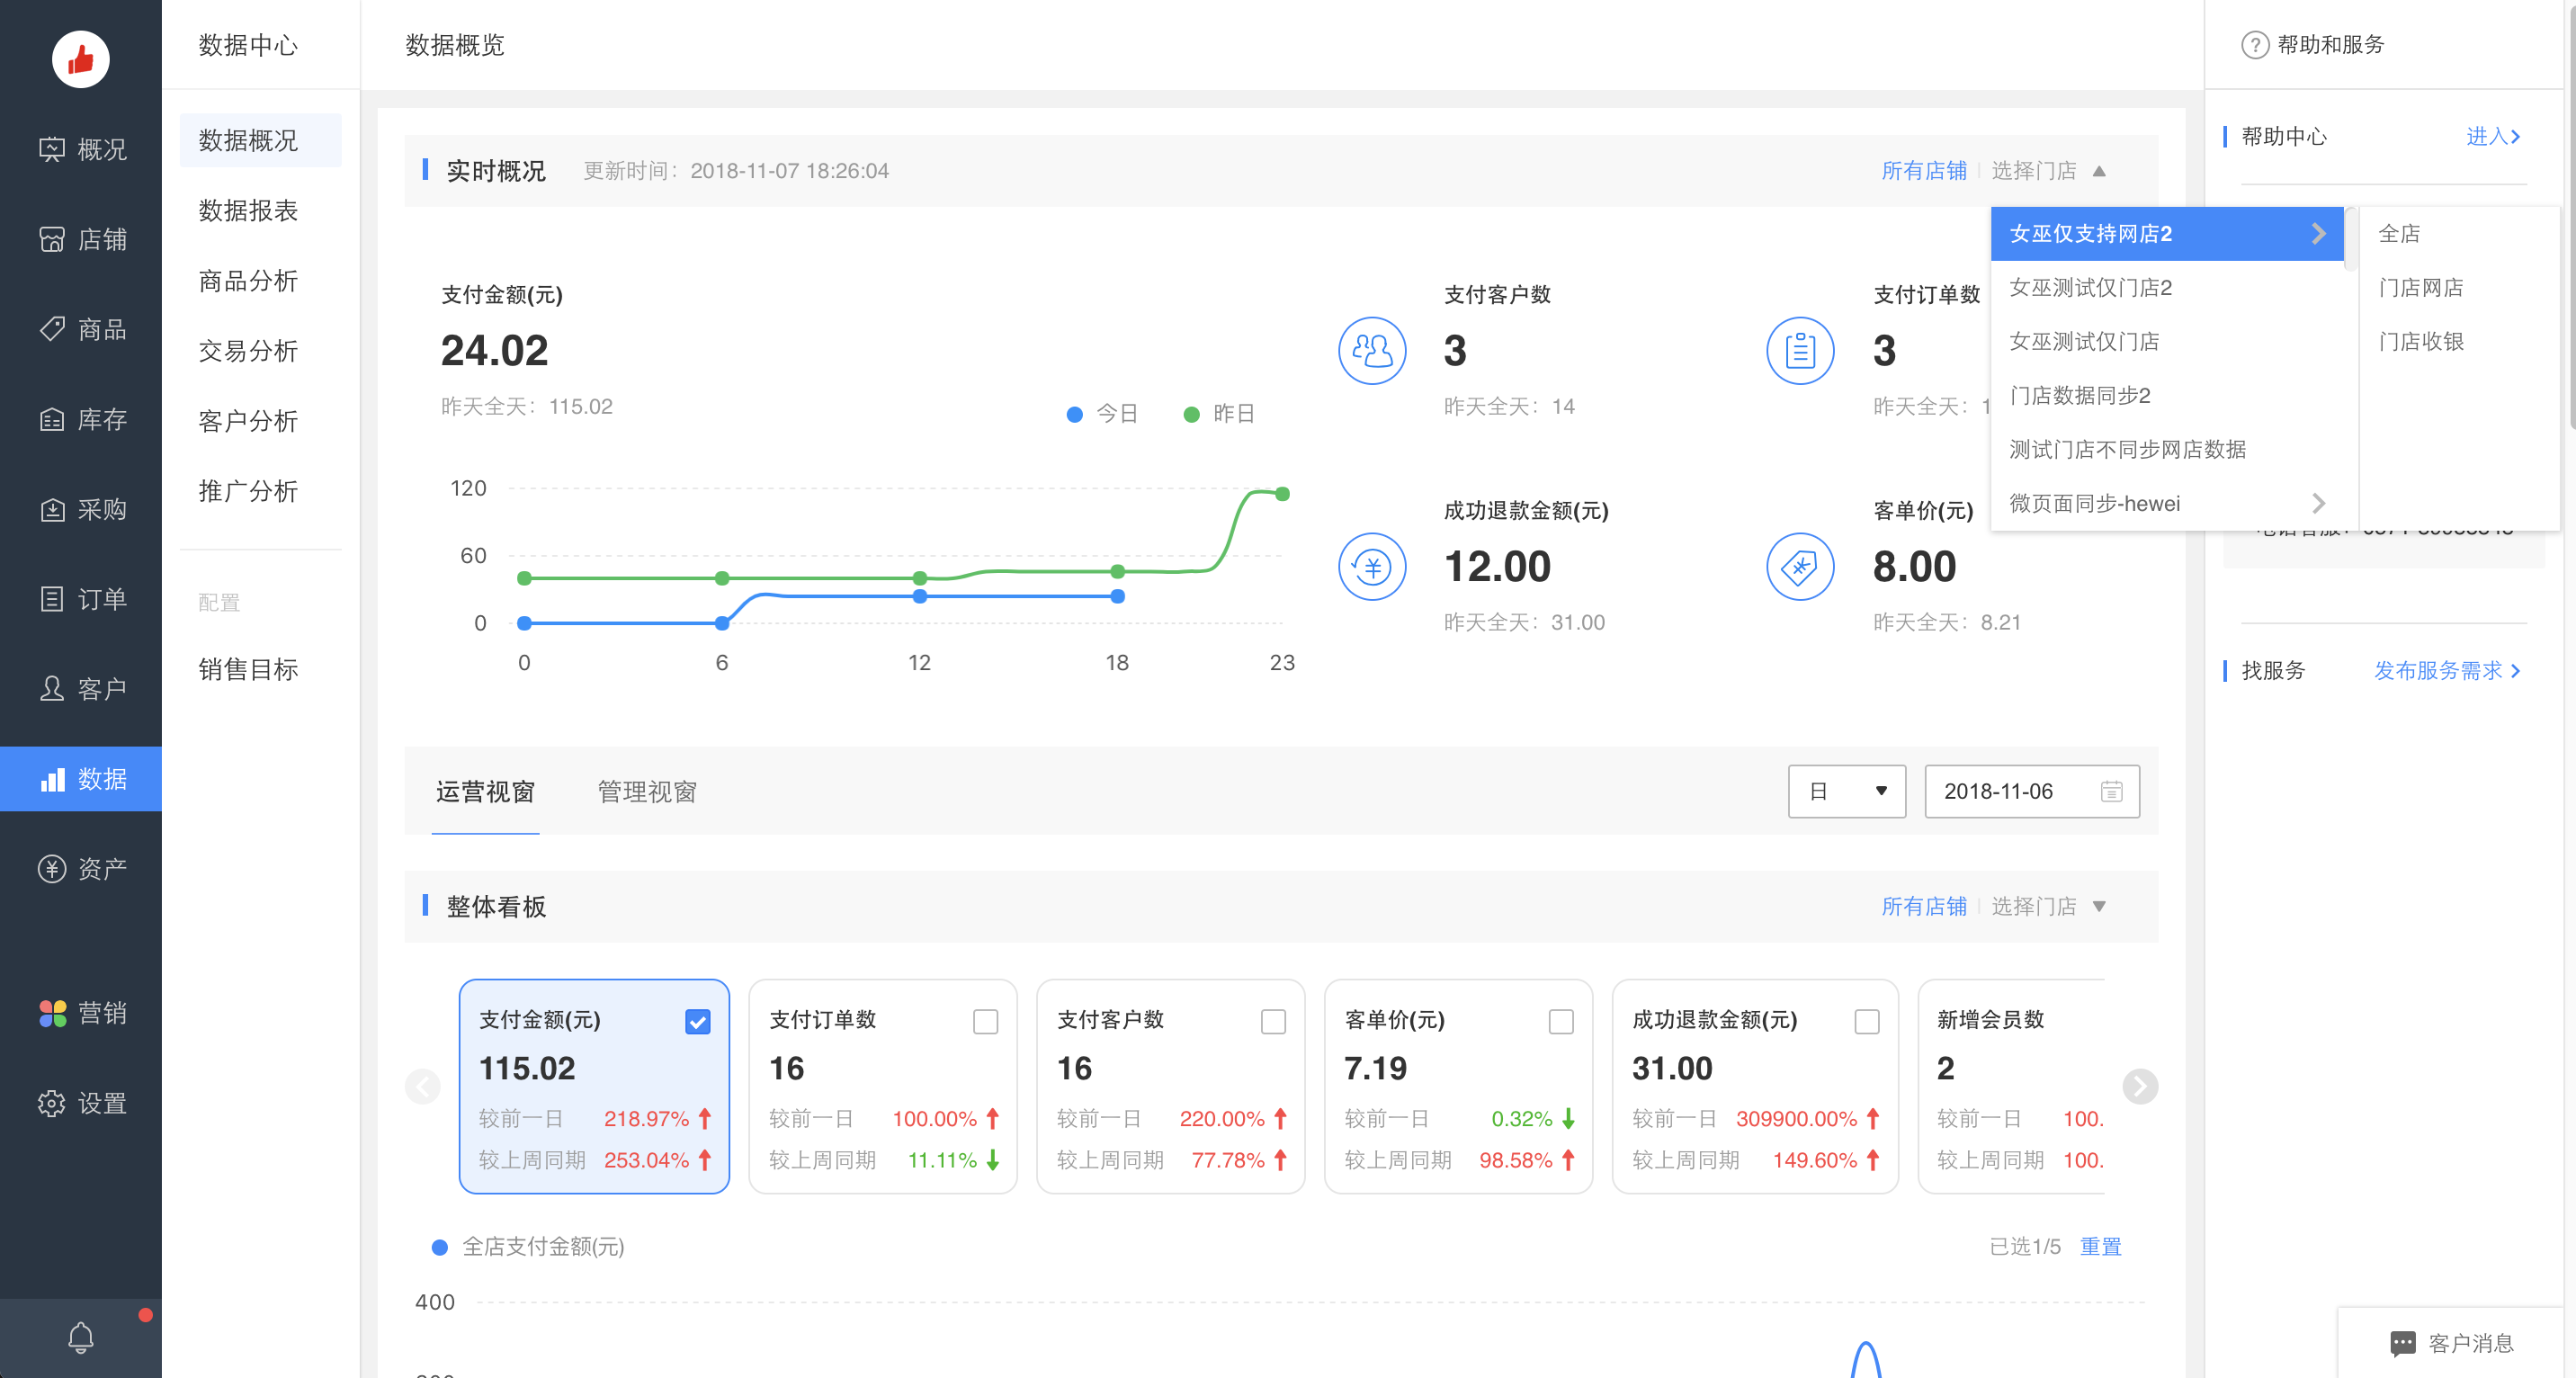
Task: Select 数据 in the left sidebar
Action: (81, 779)
